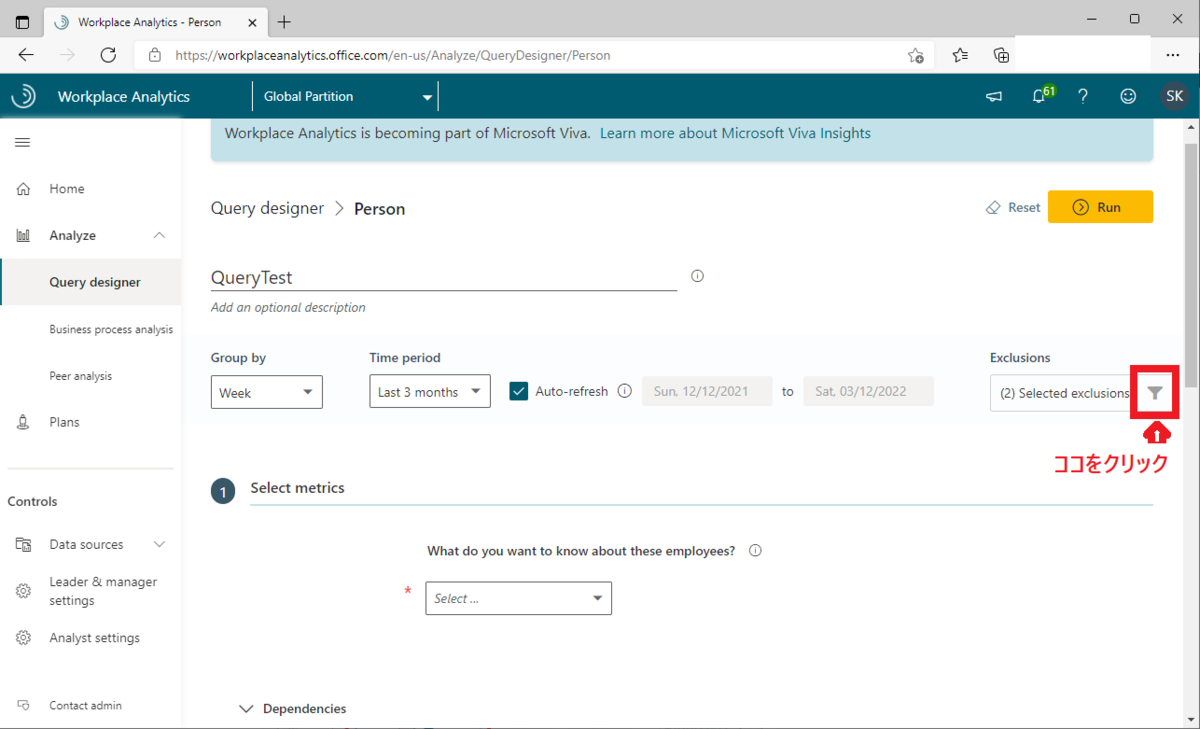
Task: Click Query designer breadcrumb link
Action: click(x=267, y=208)
